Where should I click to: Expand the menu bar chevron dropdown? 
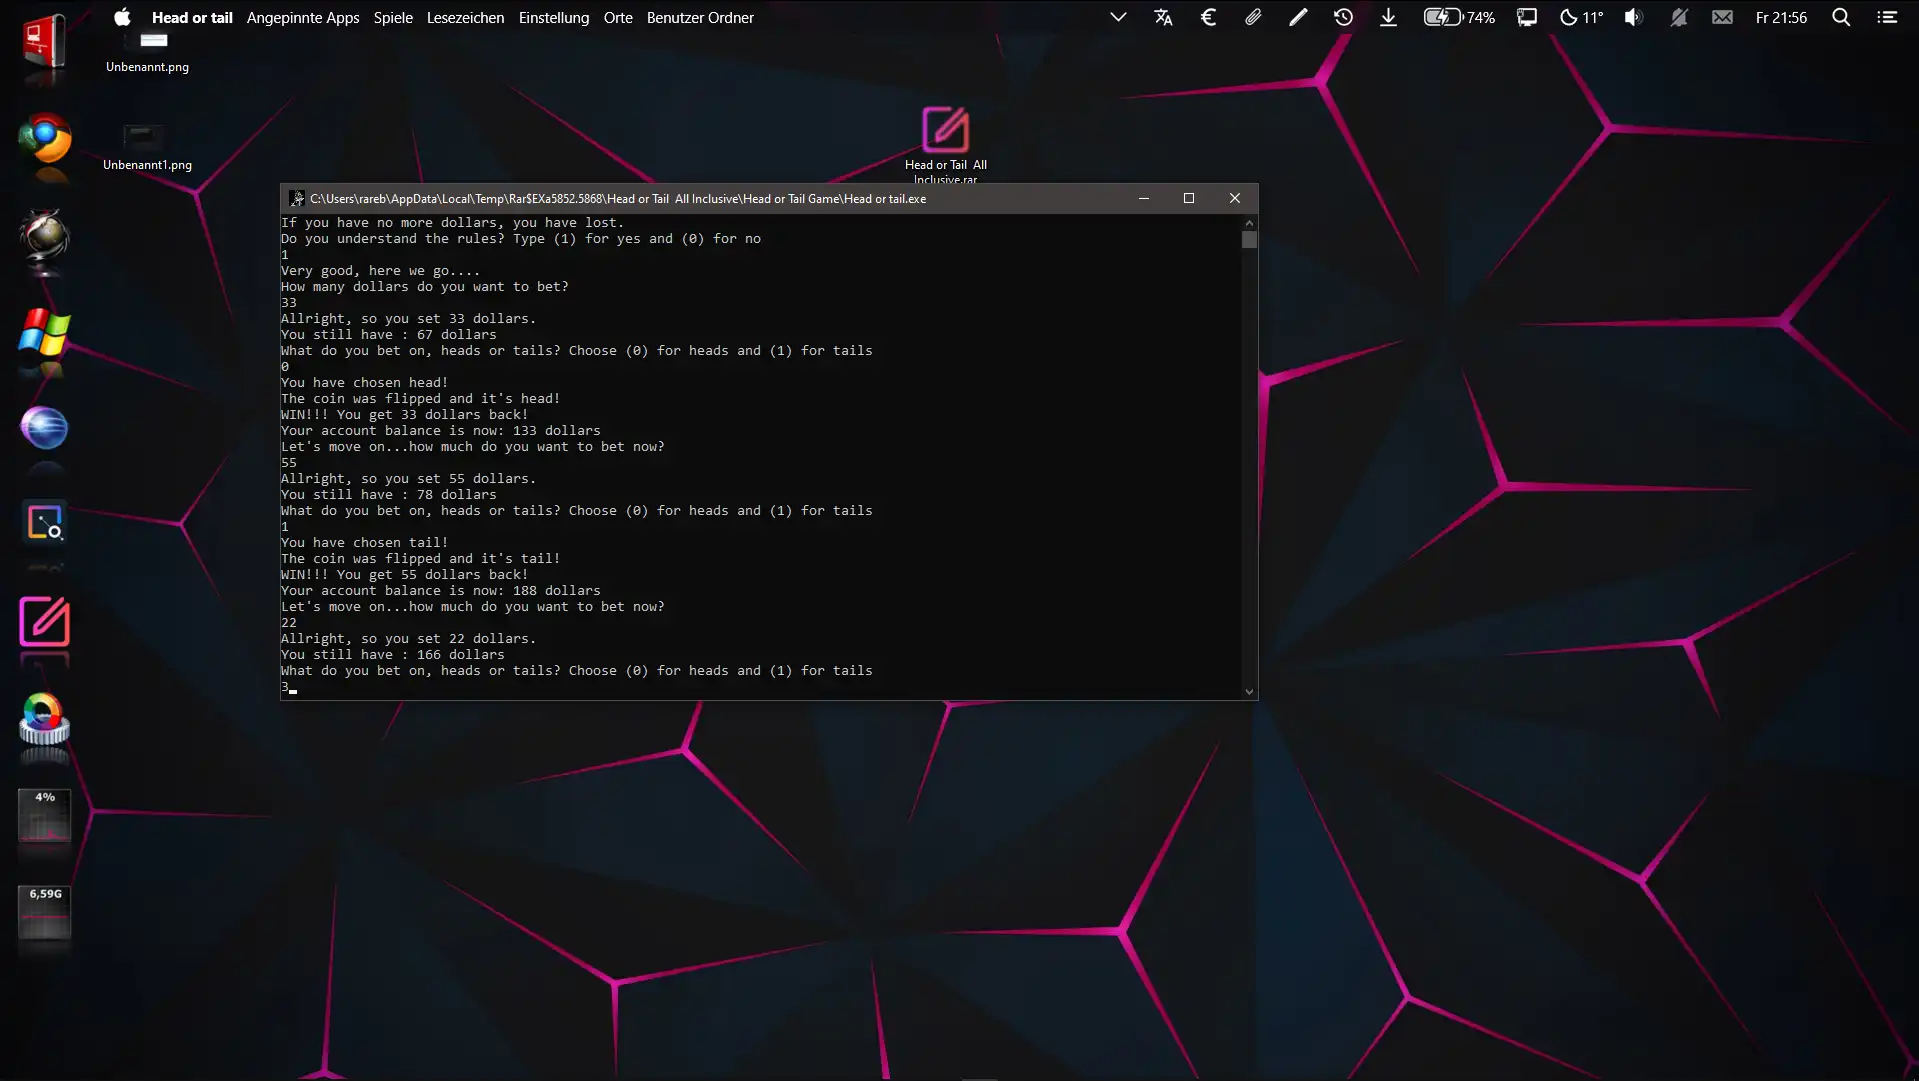pos(1118,17)
